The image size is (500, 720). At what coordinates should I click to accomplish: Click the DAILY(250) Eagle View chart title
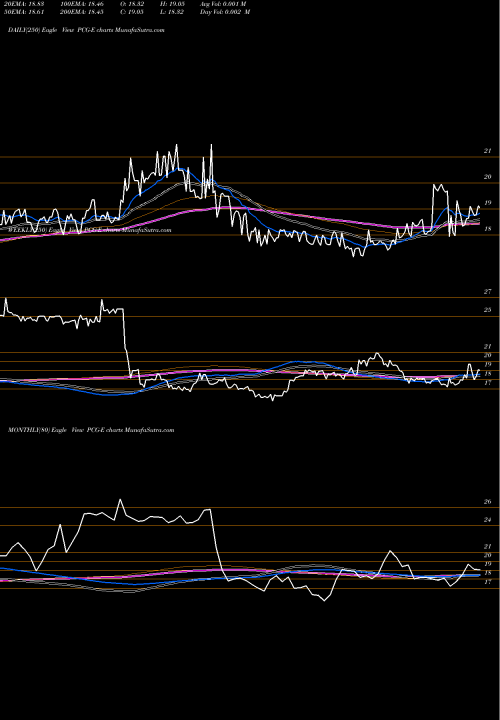[x=86, y=30]
